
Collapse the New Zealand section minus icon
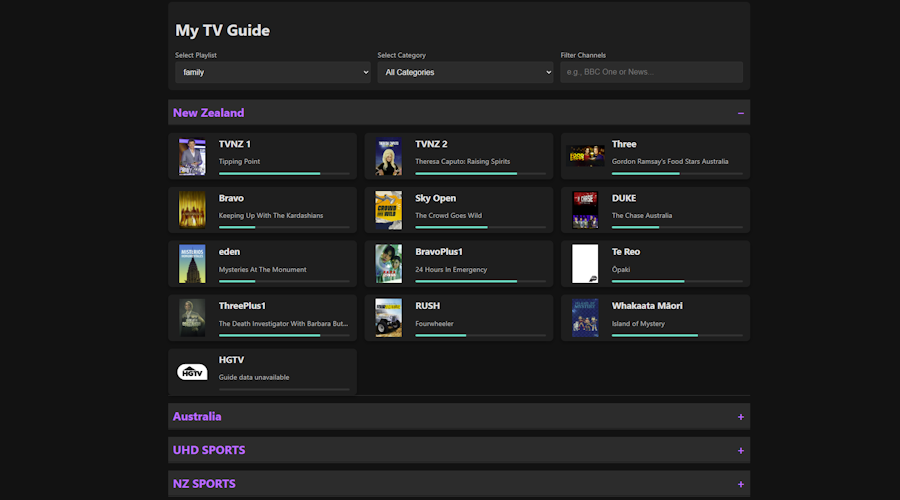[x=740, y=113]
